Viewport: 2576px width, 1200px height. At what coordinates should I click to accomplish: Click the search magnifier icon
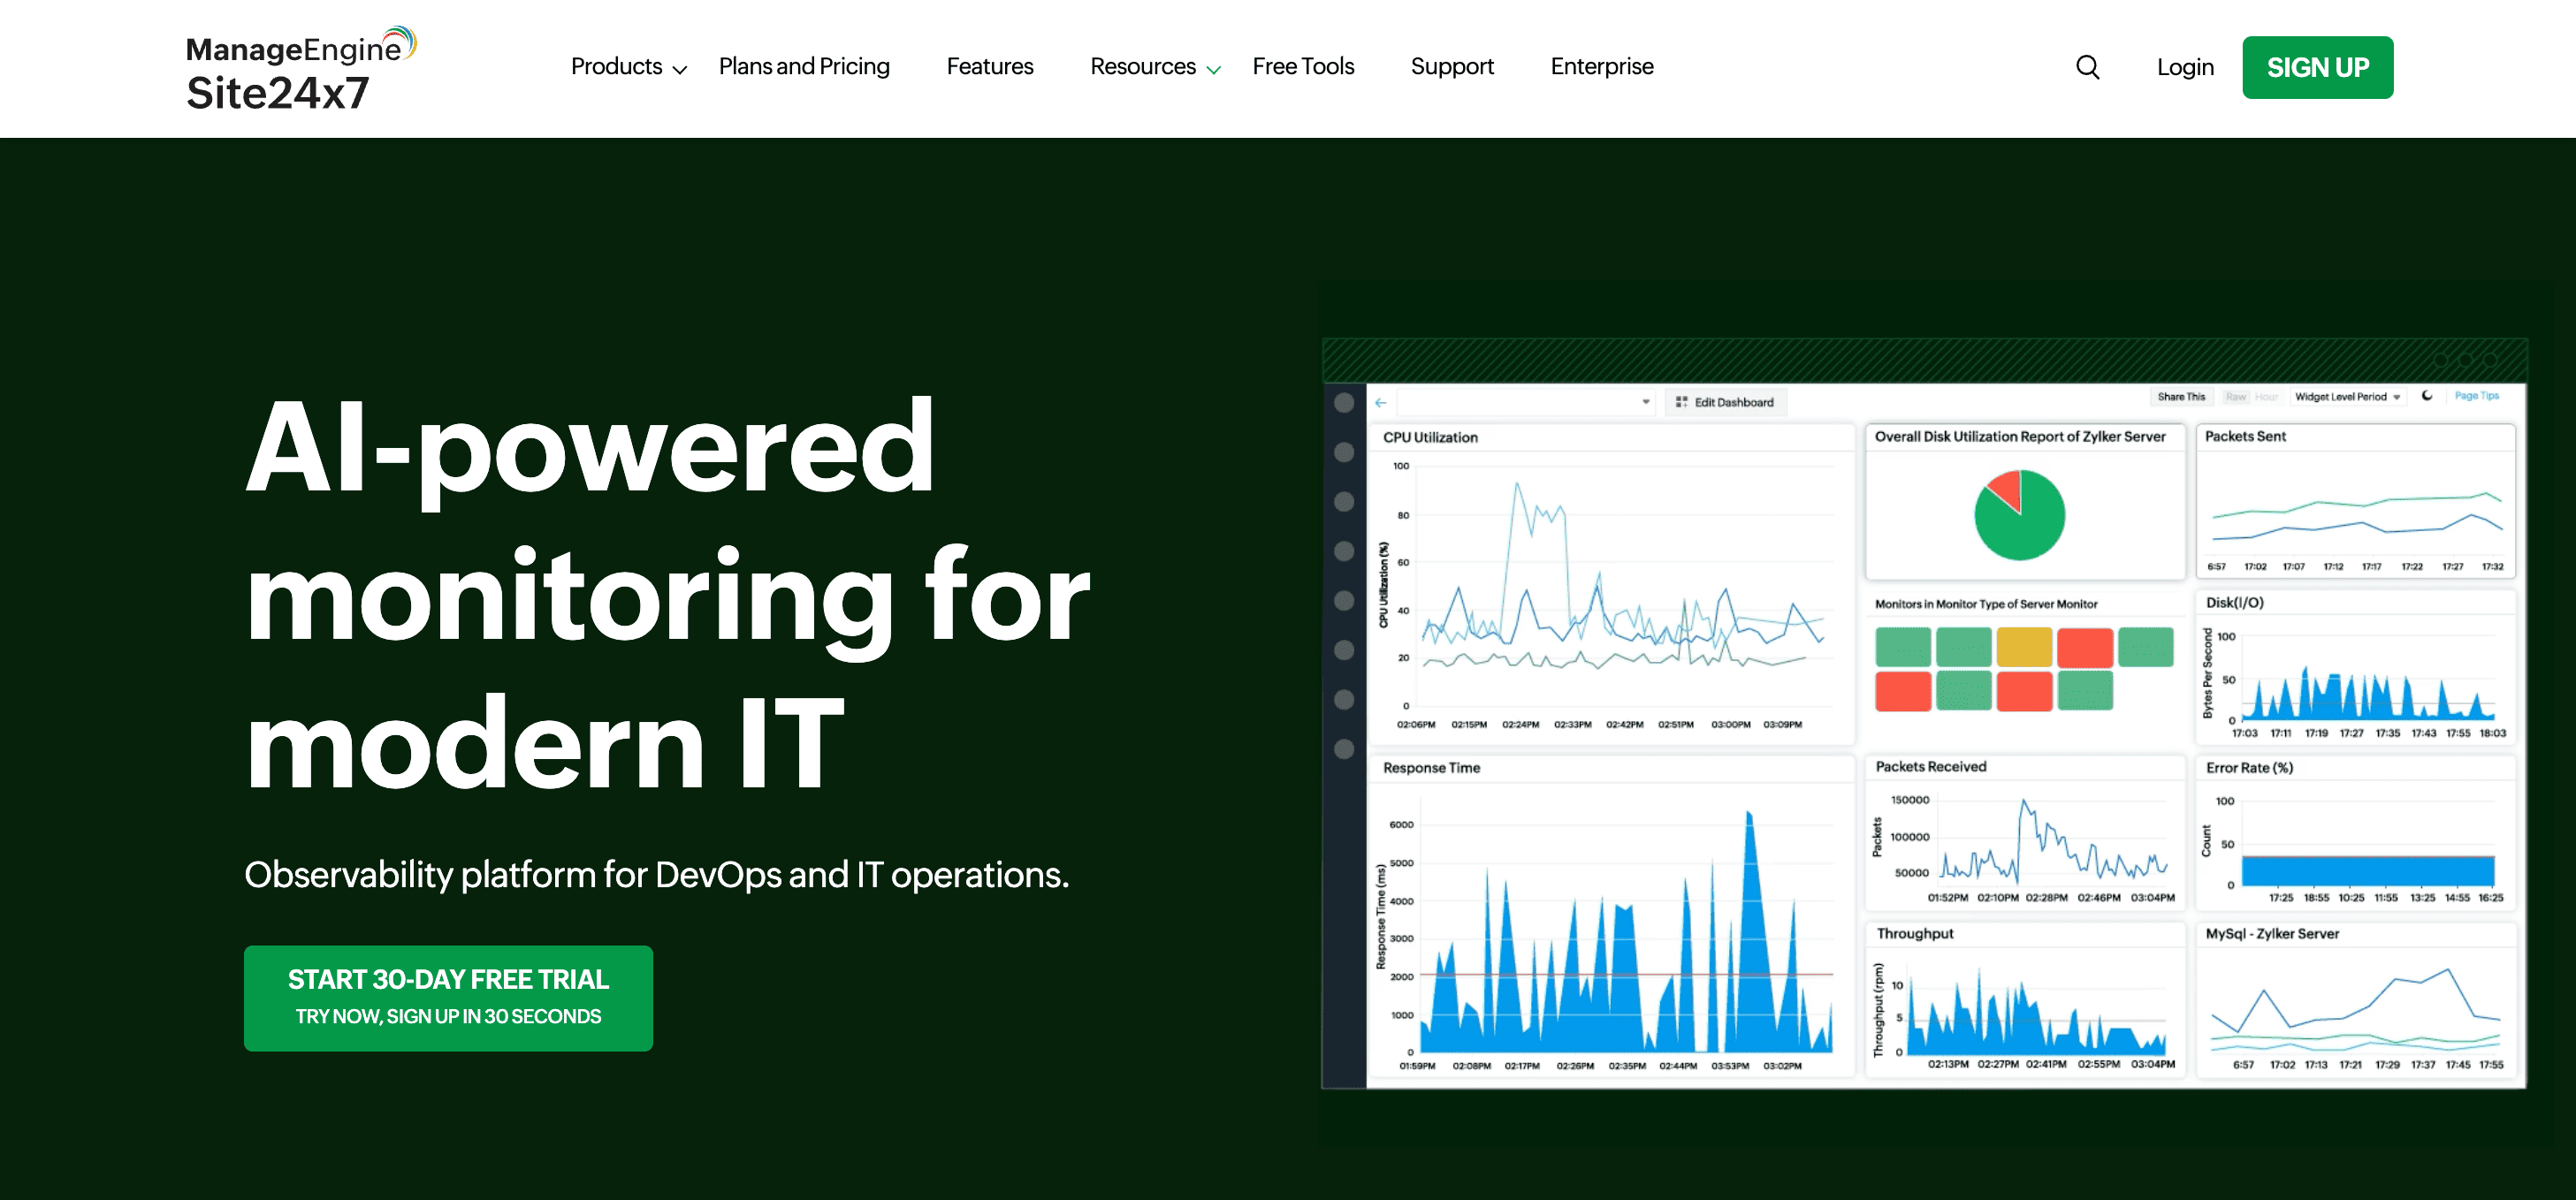point(2087,67)
